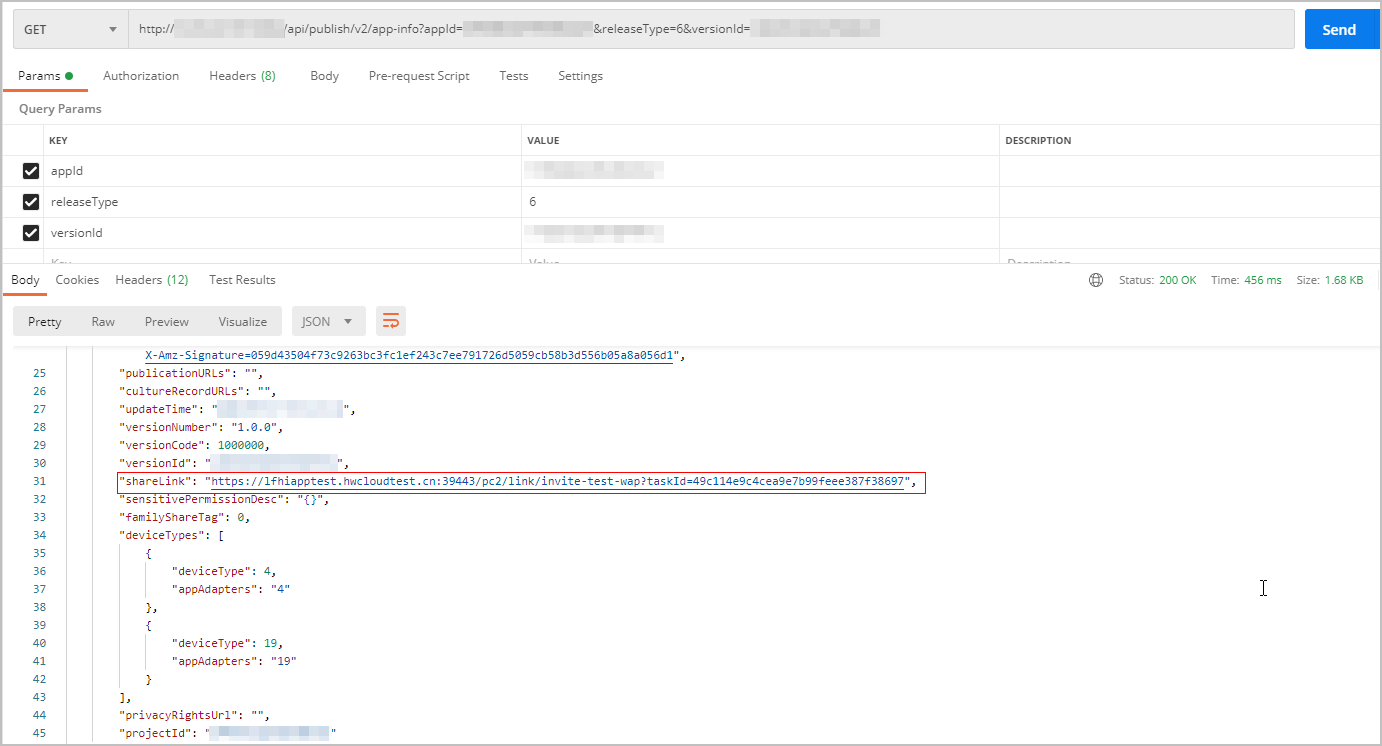1382x746 pixels.
Task: Click the globe network icon
Action: (1096, 280)
